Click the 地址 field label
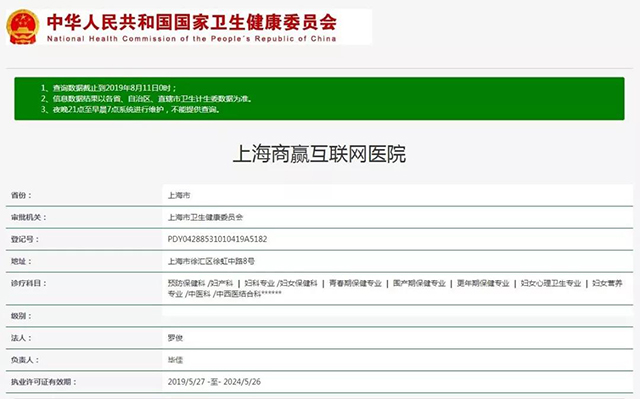640x399 pixels. [x=21, y=261]
